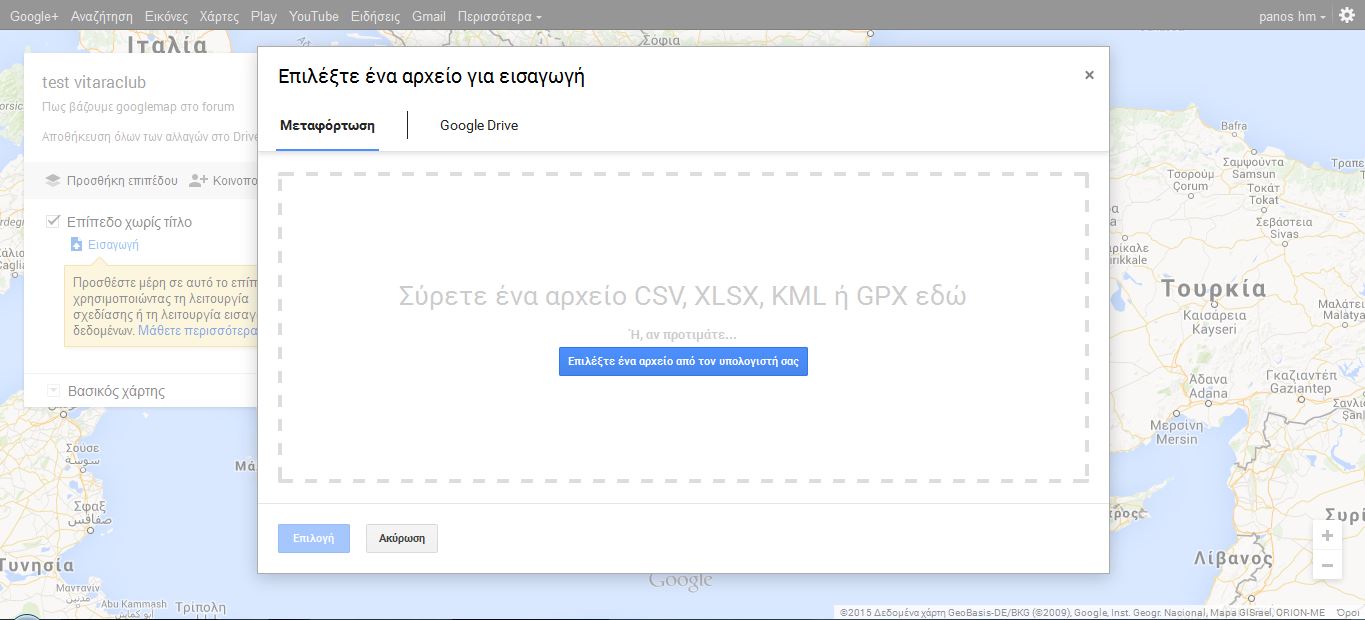Click the Kayseri city label on the map
The height and width of the screenshot is (620, 1365).
pyautogui.click(x=1213, y=329)
